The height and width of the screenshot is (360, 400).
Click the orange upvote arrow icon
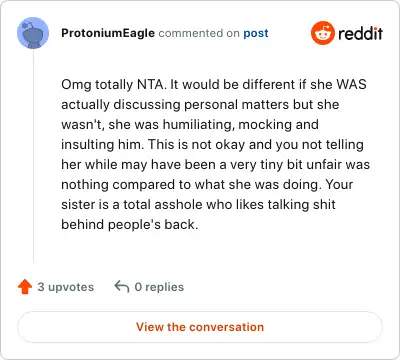(25, 287)
